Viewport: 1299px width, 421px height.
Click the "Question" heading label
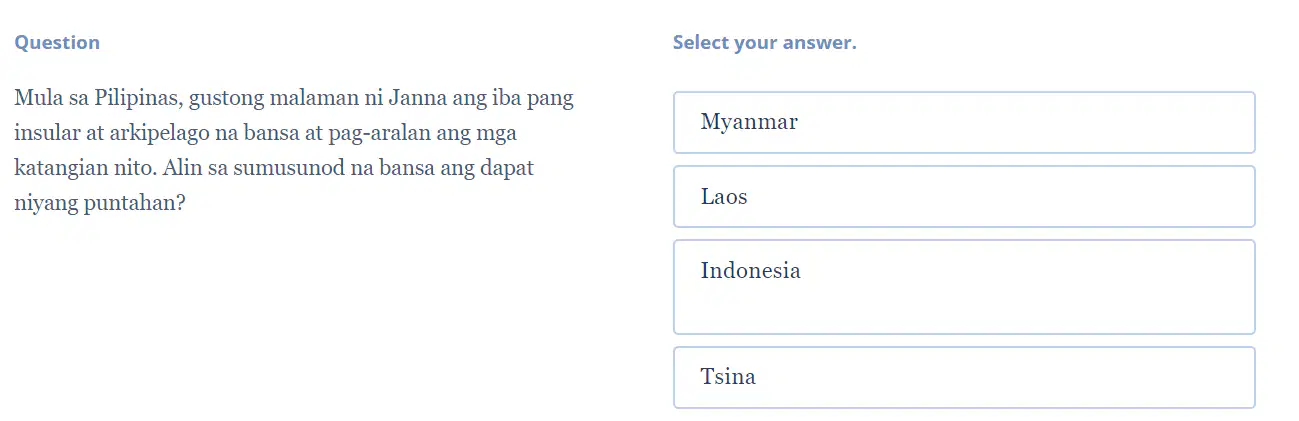[x=57, y=42]
